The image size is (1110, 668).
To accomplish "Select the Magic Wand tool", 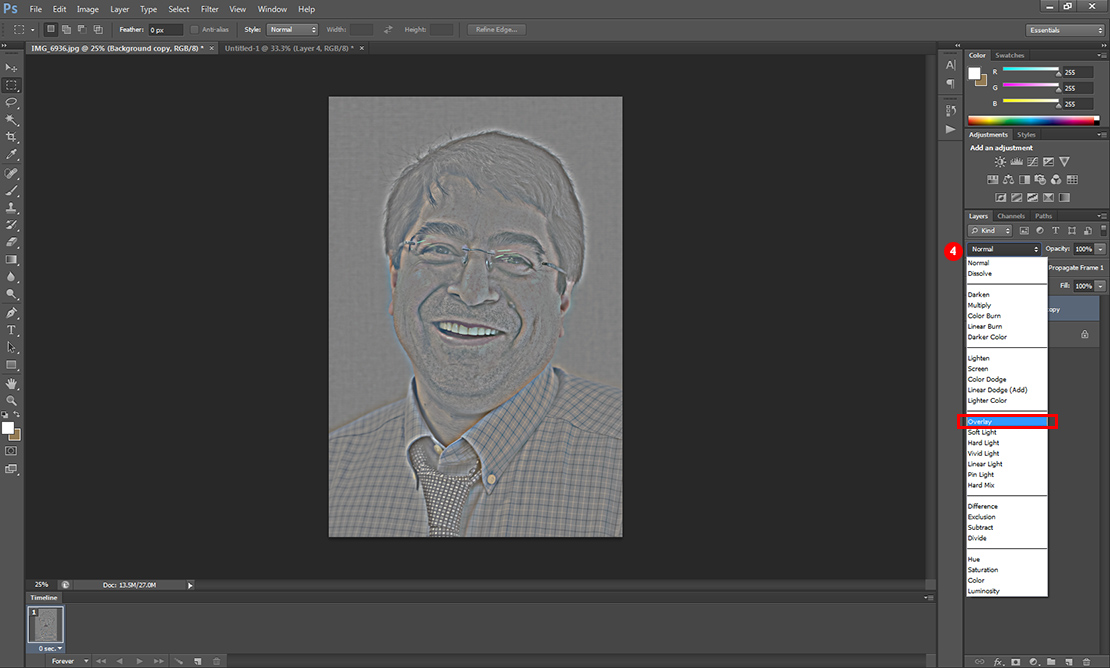I will 11,120.
